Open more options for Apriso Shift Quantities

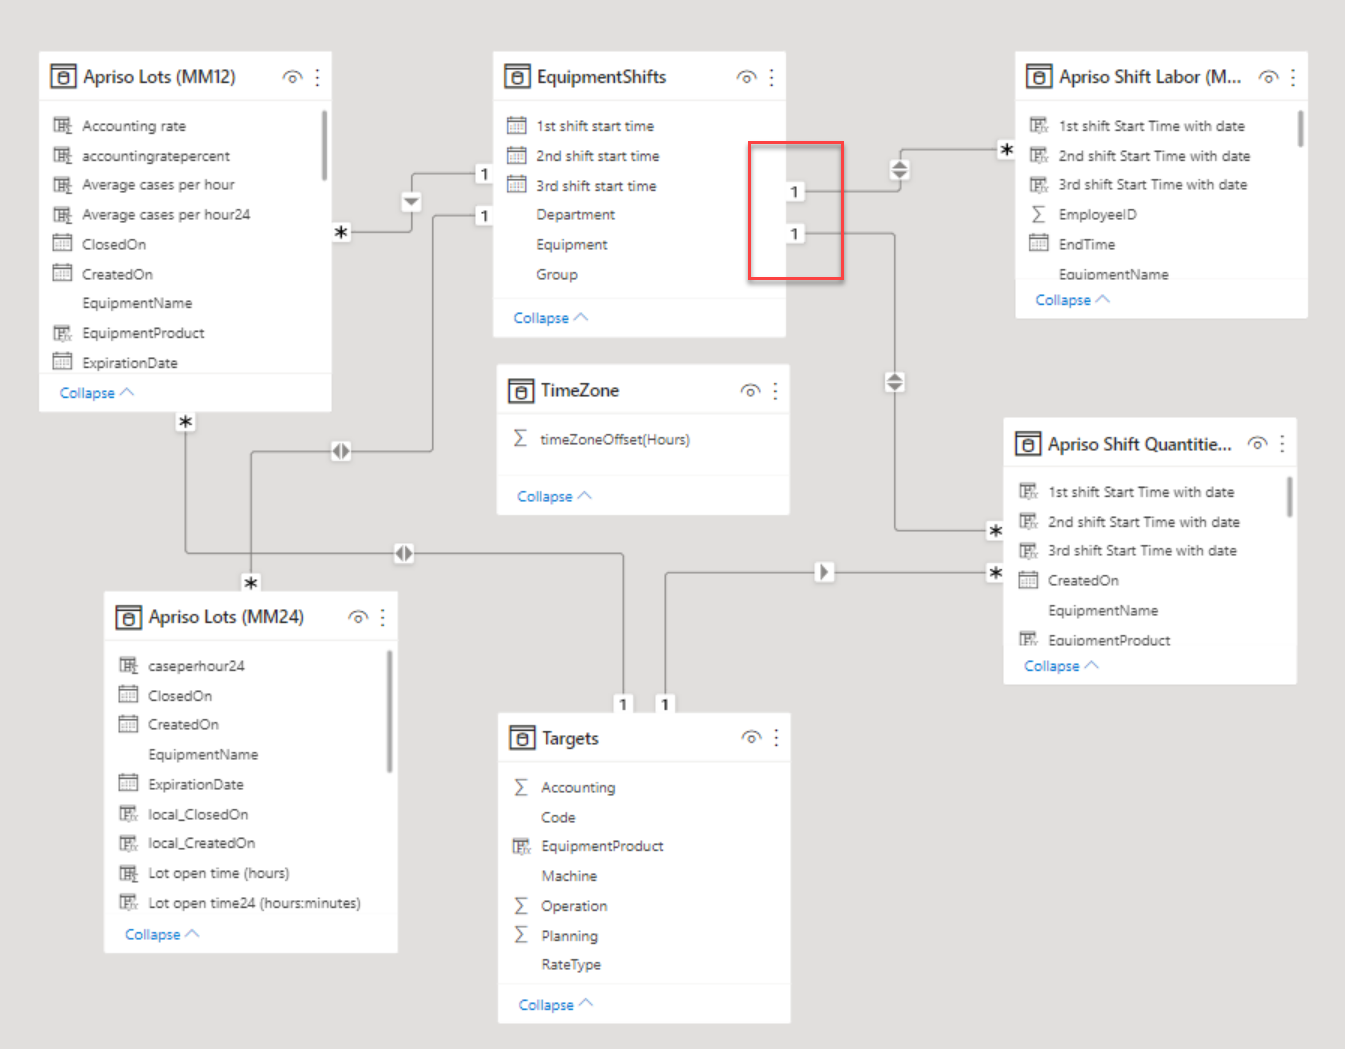[x=1282, y=444]
